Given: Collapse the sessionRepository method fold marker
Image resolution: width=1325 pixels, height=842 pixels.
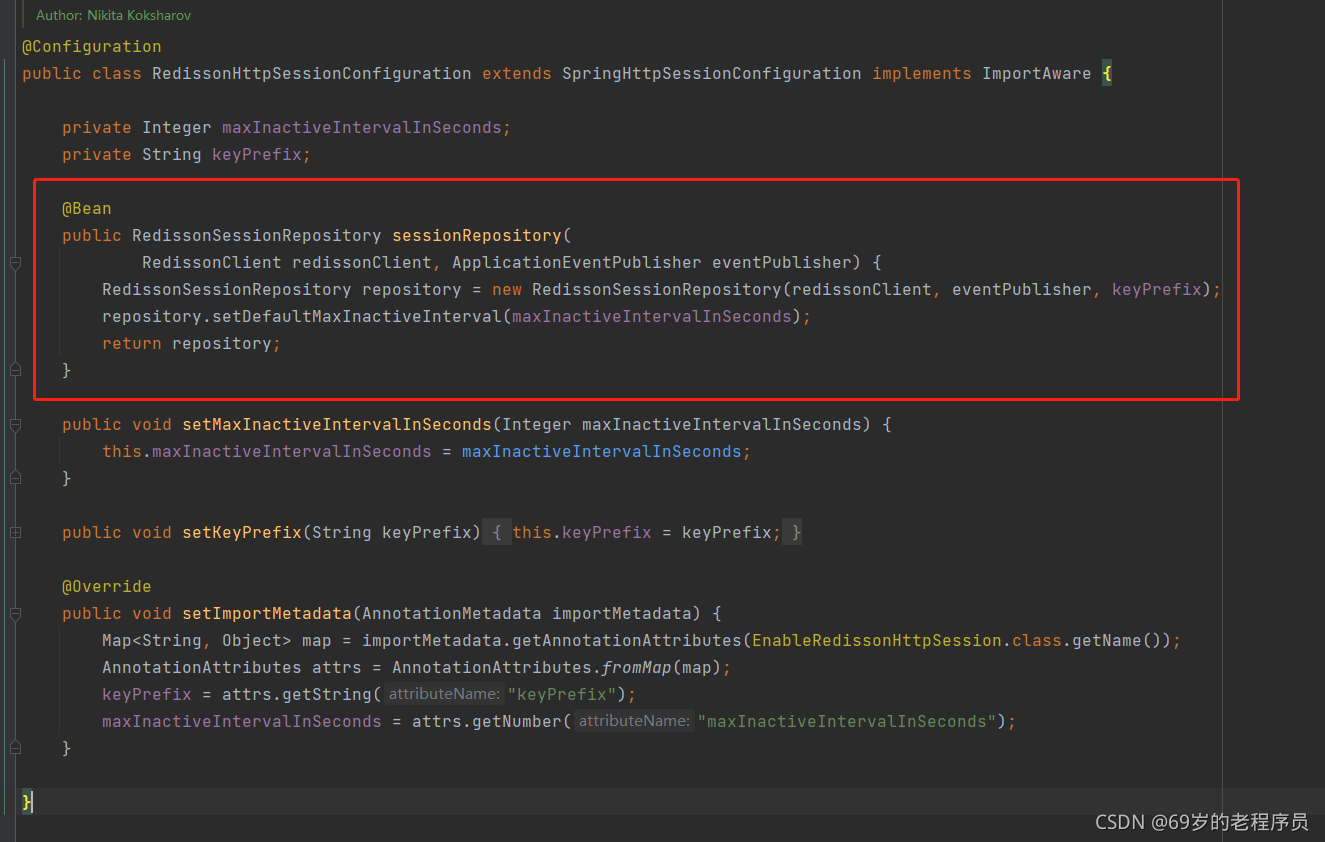Looking at the screenshot, I should [x=15, y=263].
